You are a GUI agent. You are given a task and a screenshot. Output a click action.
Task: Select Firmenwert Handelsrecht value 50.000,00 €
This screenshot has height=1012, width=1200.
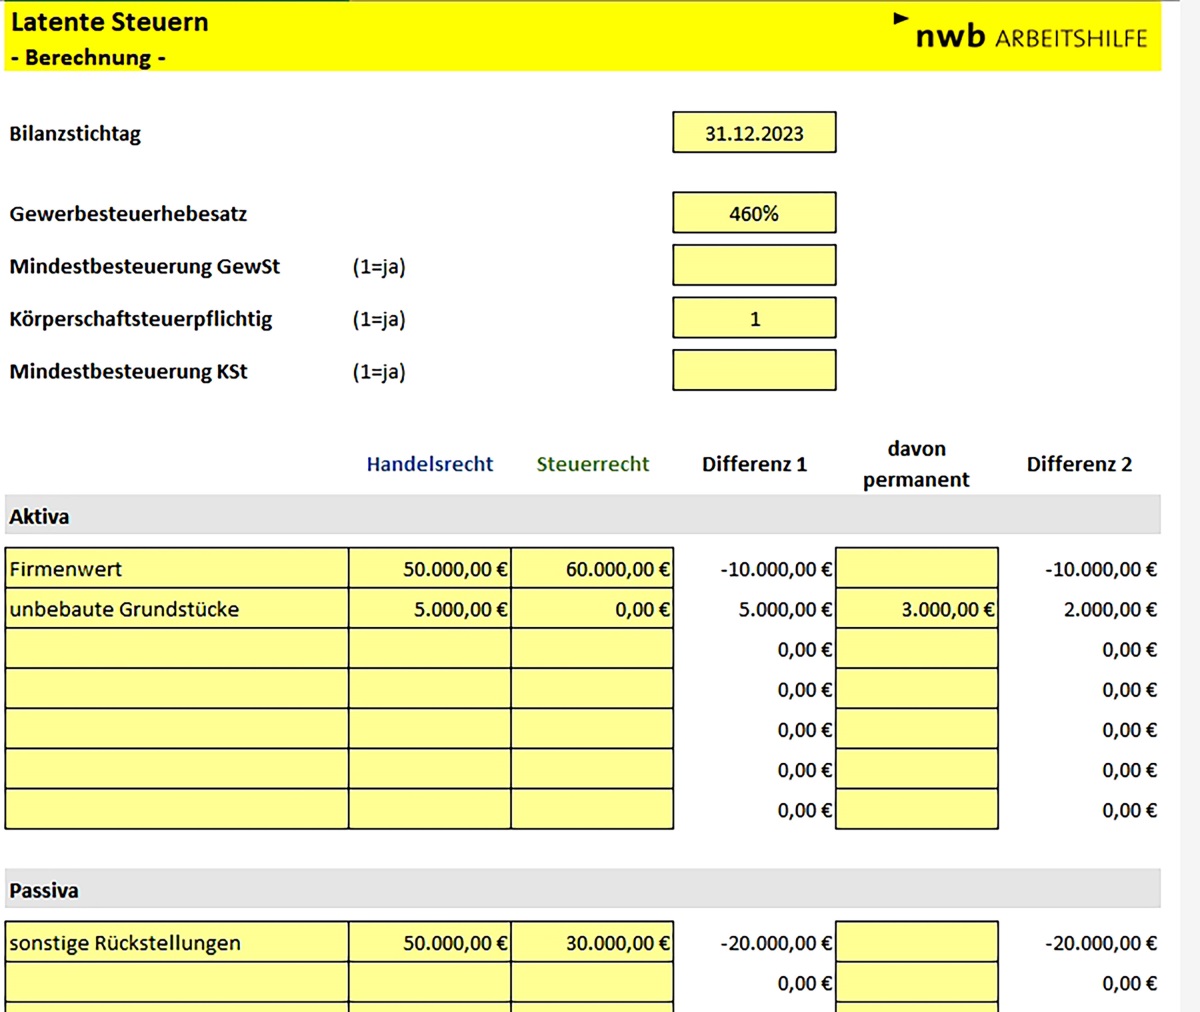point(430,569)
